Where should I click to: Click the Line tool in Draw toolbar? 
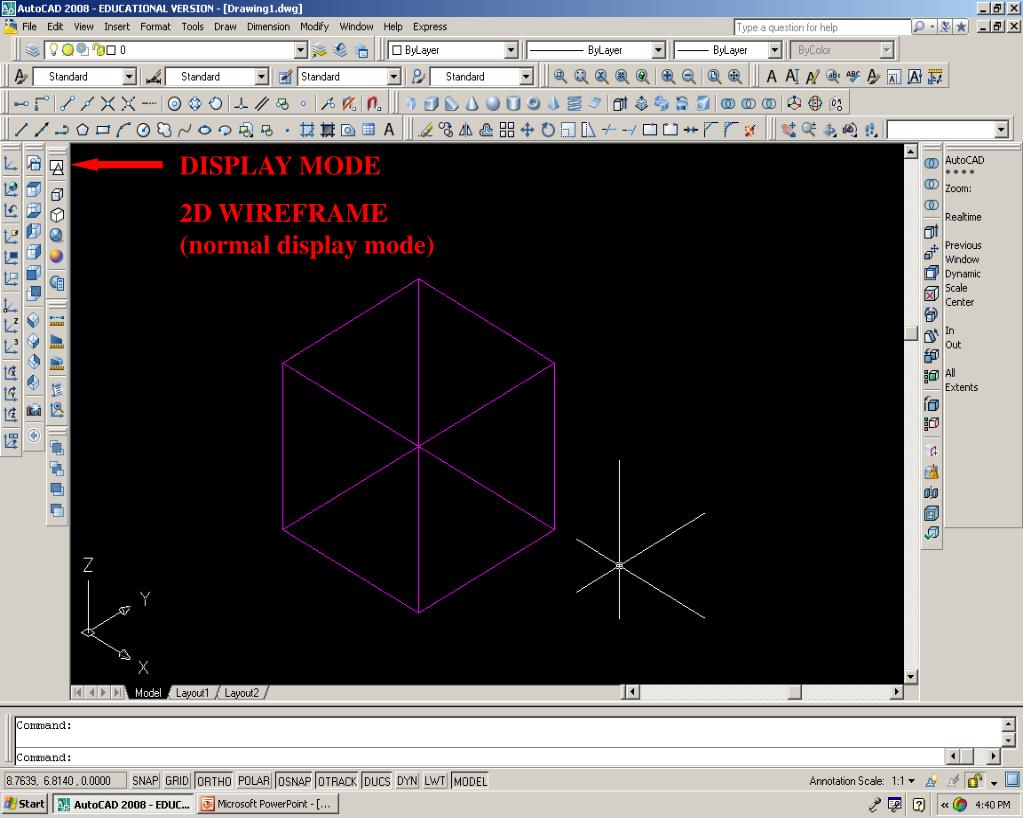point(21,129)
